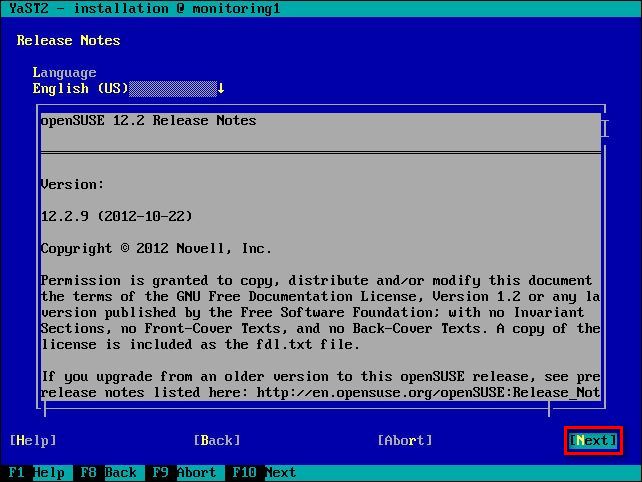Viewport: 642px width, 482px height.
Task: Select the F8 Back function key entry
Action: click(109, 473)
